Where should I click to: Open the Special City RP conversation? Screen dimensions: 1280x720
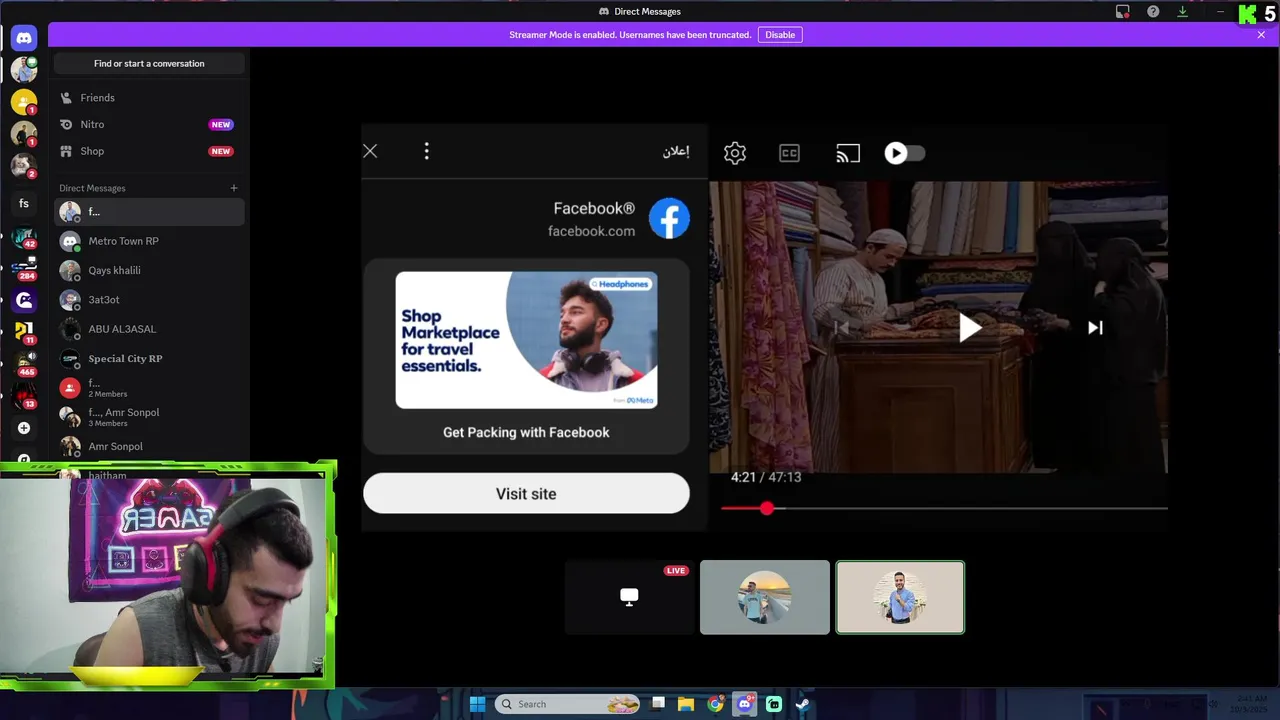(149, 358)
